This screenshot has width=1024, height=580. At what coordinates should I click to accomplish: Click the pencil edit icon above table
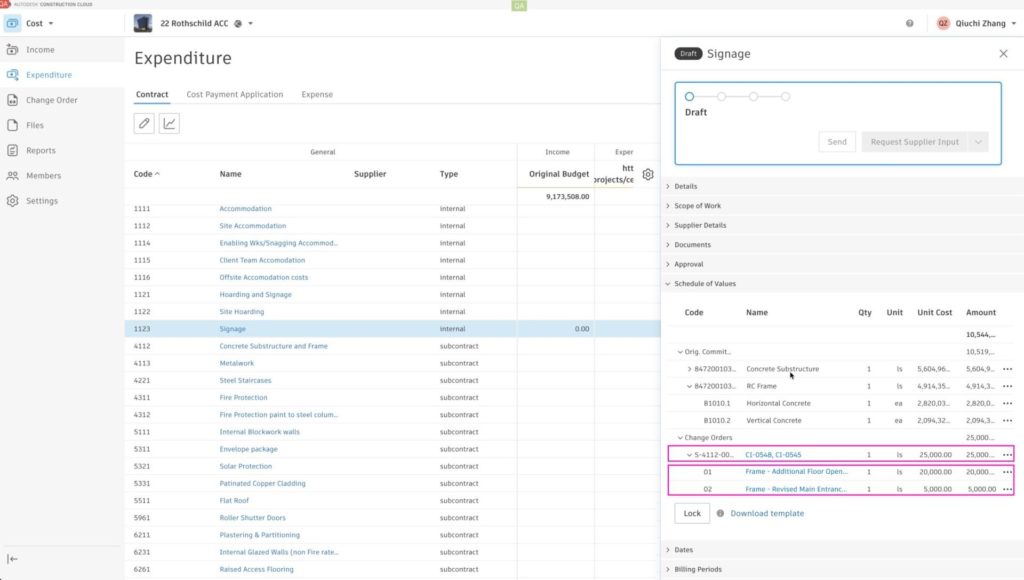click(144, 123)
